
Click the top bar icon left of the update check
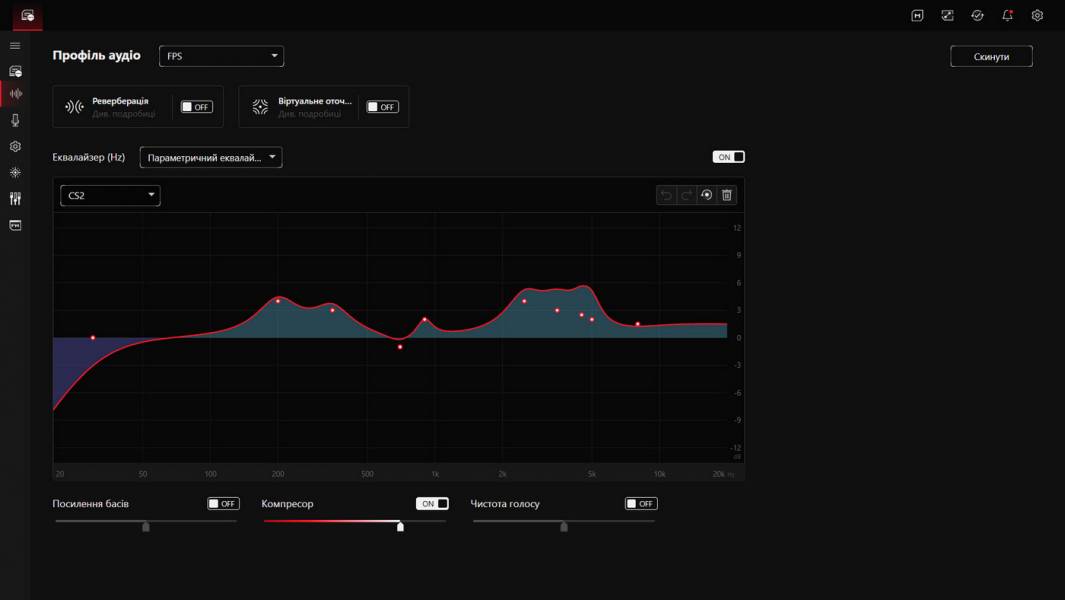pos(947,16)
